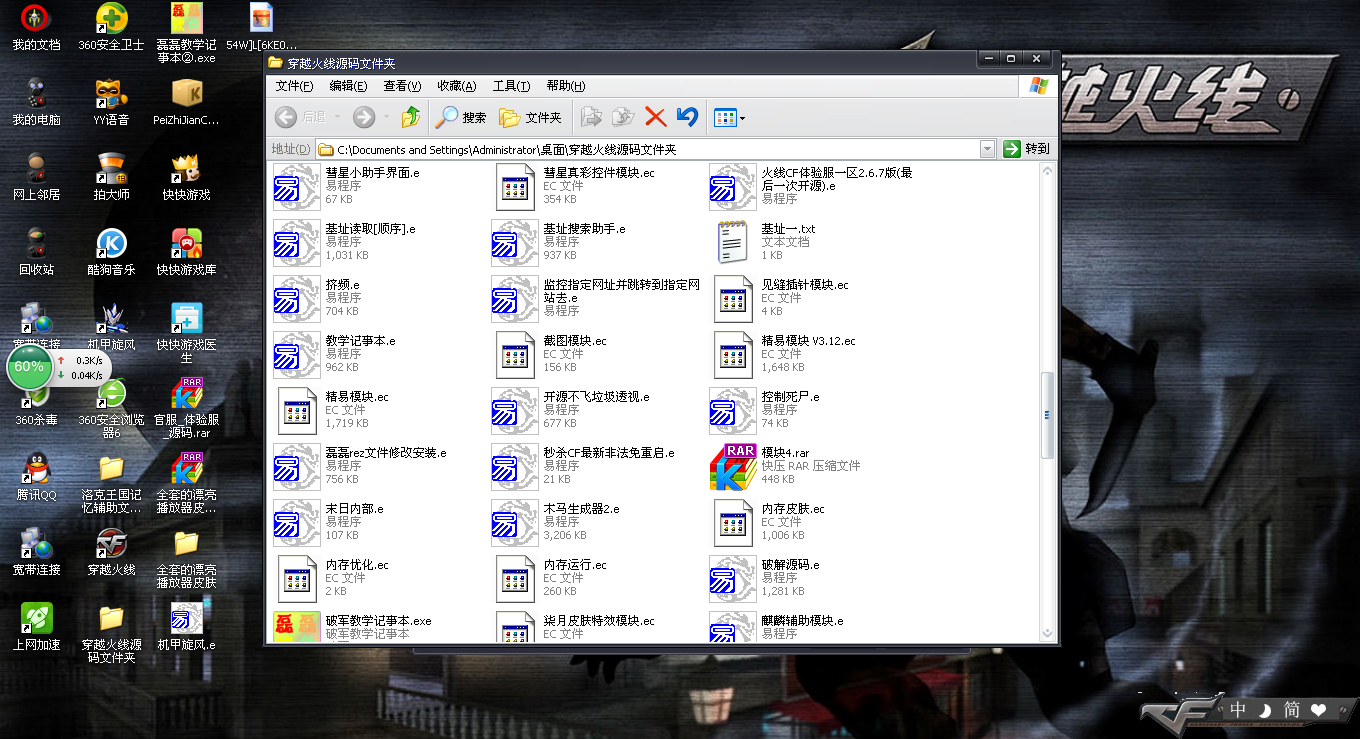Image resolution: width=1360 pixels, height=739 pixels.
Task: Select the 教学记事本.e file
Action: point(334,354)
